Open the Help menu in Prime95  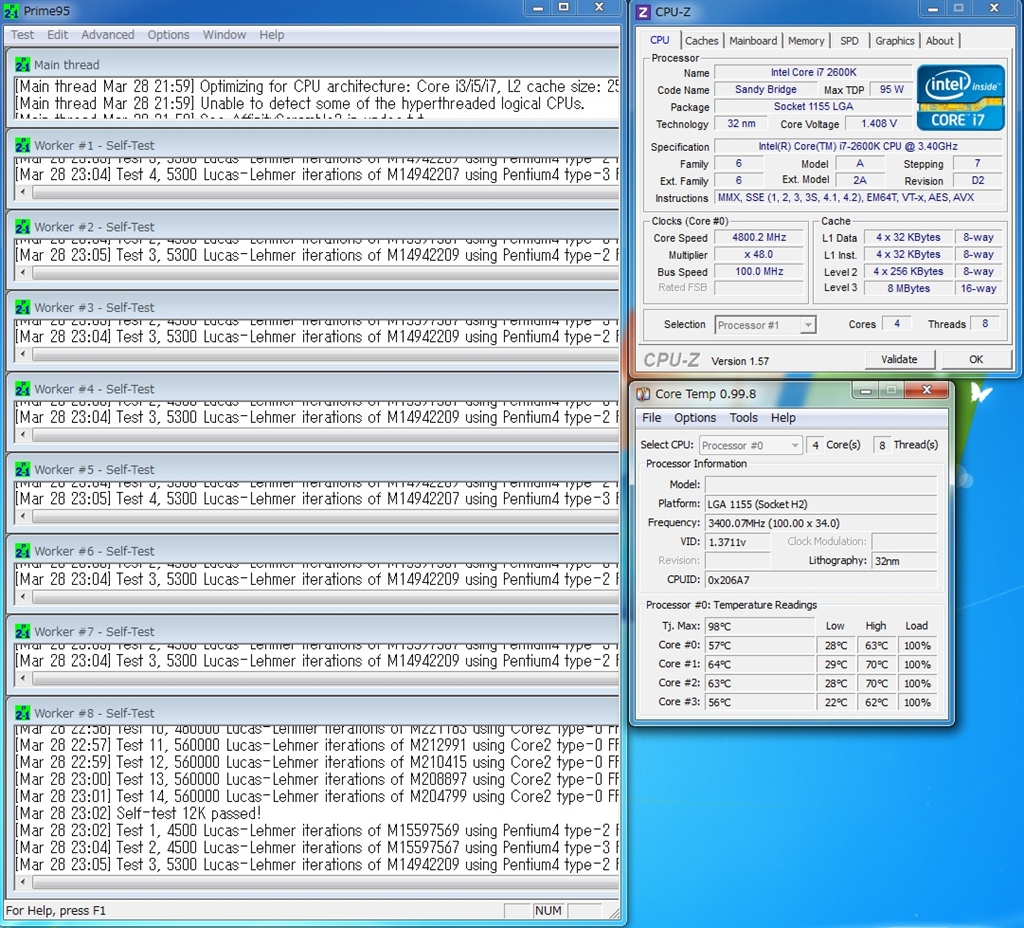[272, 35]
